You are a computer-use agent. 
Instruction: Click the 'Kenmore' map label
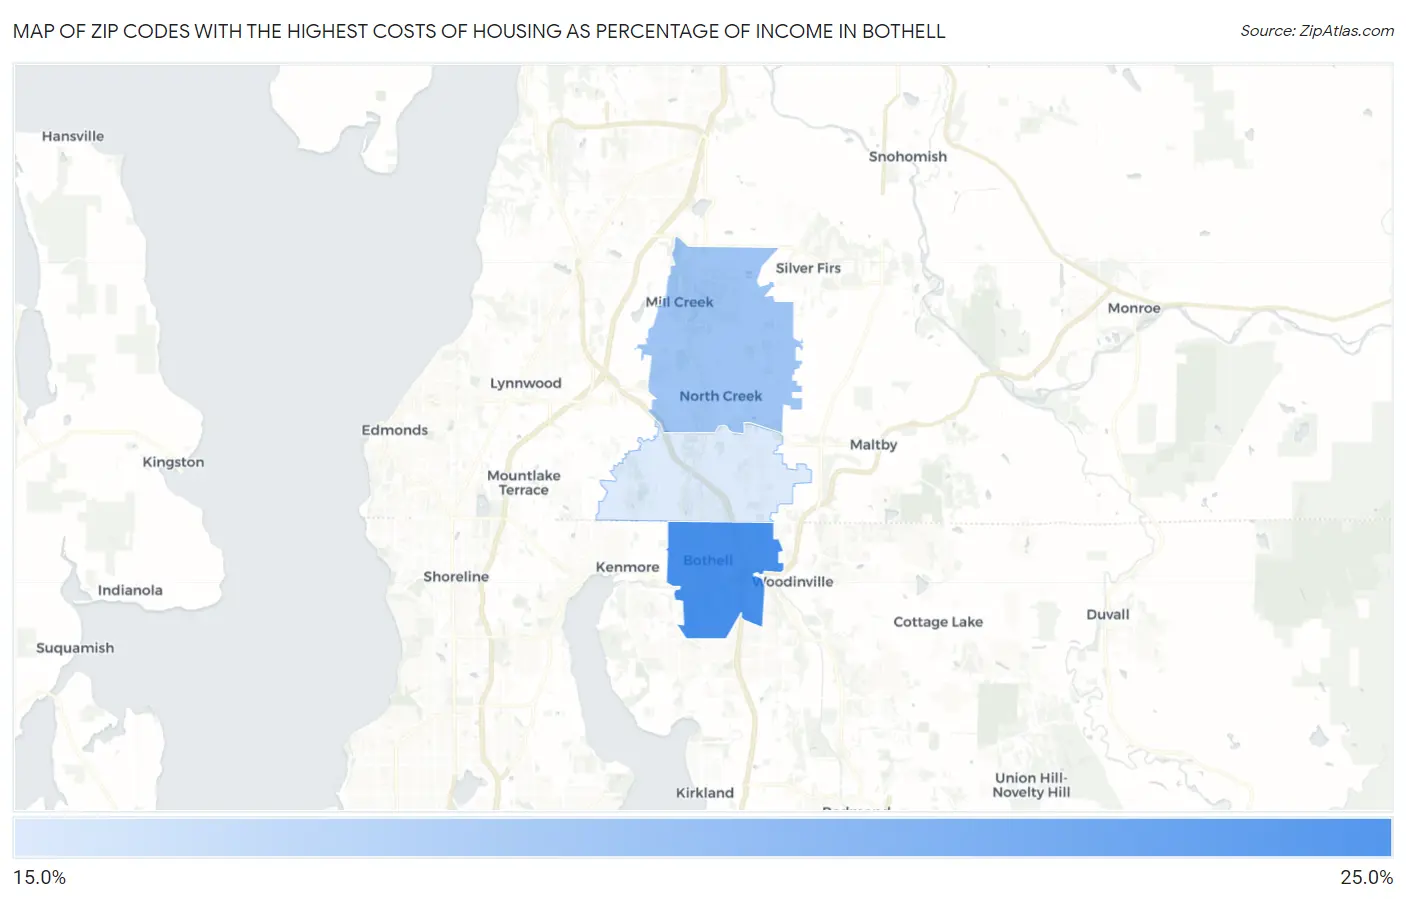(627, 567)
